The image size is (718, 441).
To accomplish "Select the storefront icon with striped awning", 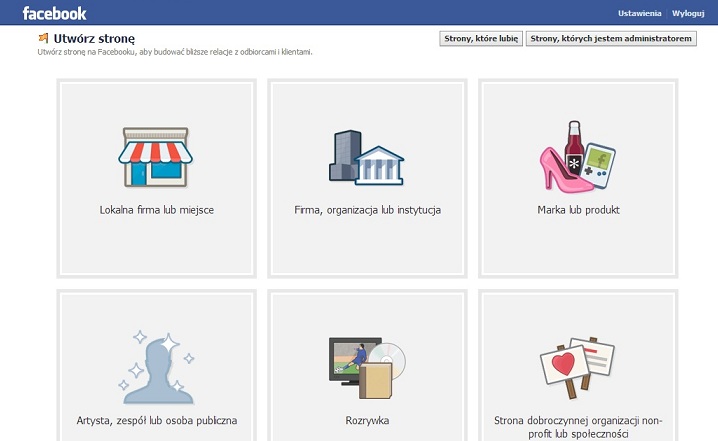I will click(156, 157).
